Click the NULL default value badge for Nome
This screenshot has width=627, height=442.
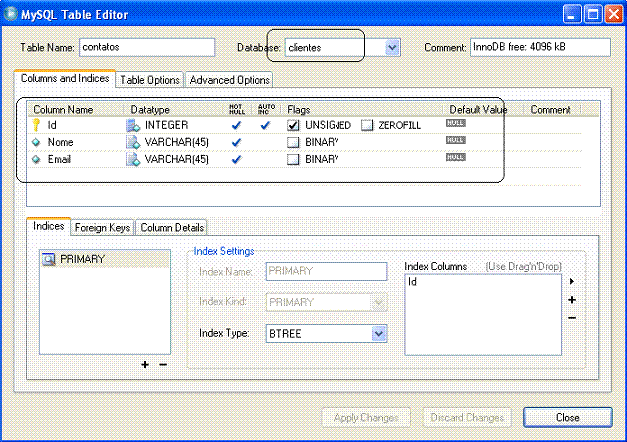[456, 140]
